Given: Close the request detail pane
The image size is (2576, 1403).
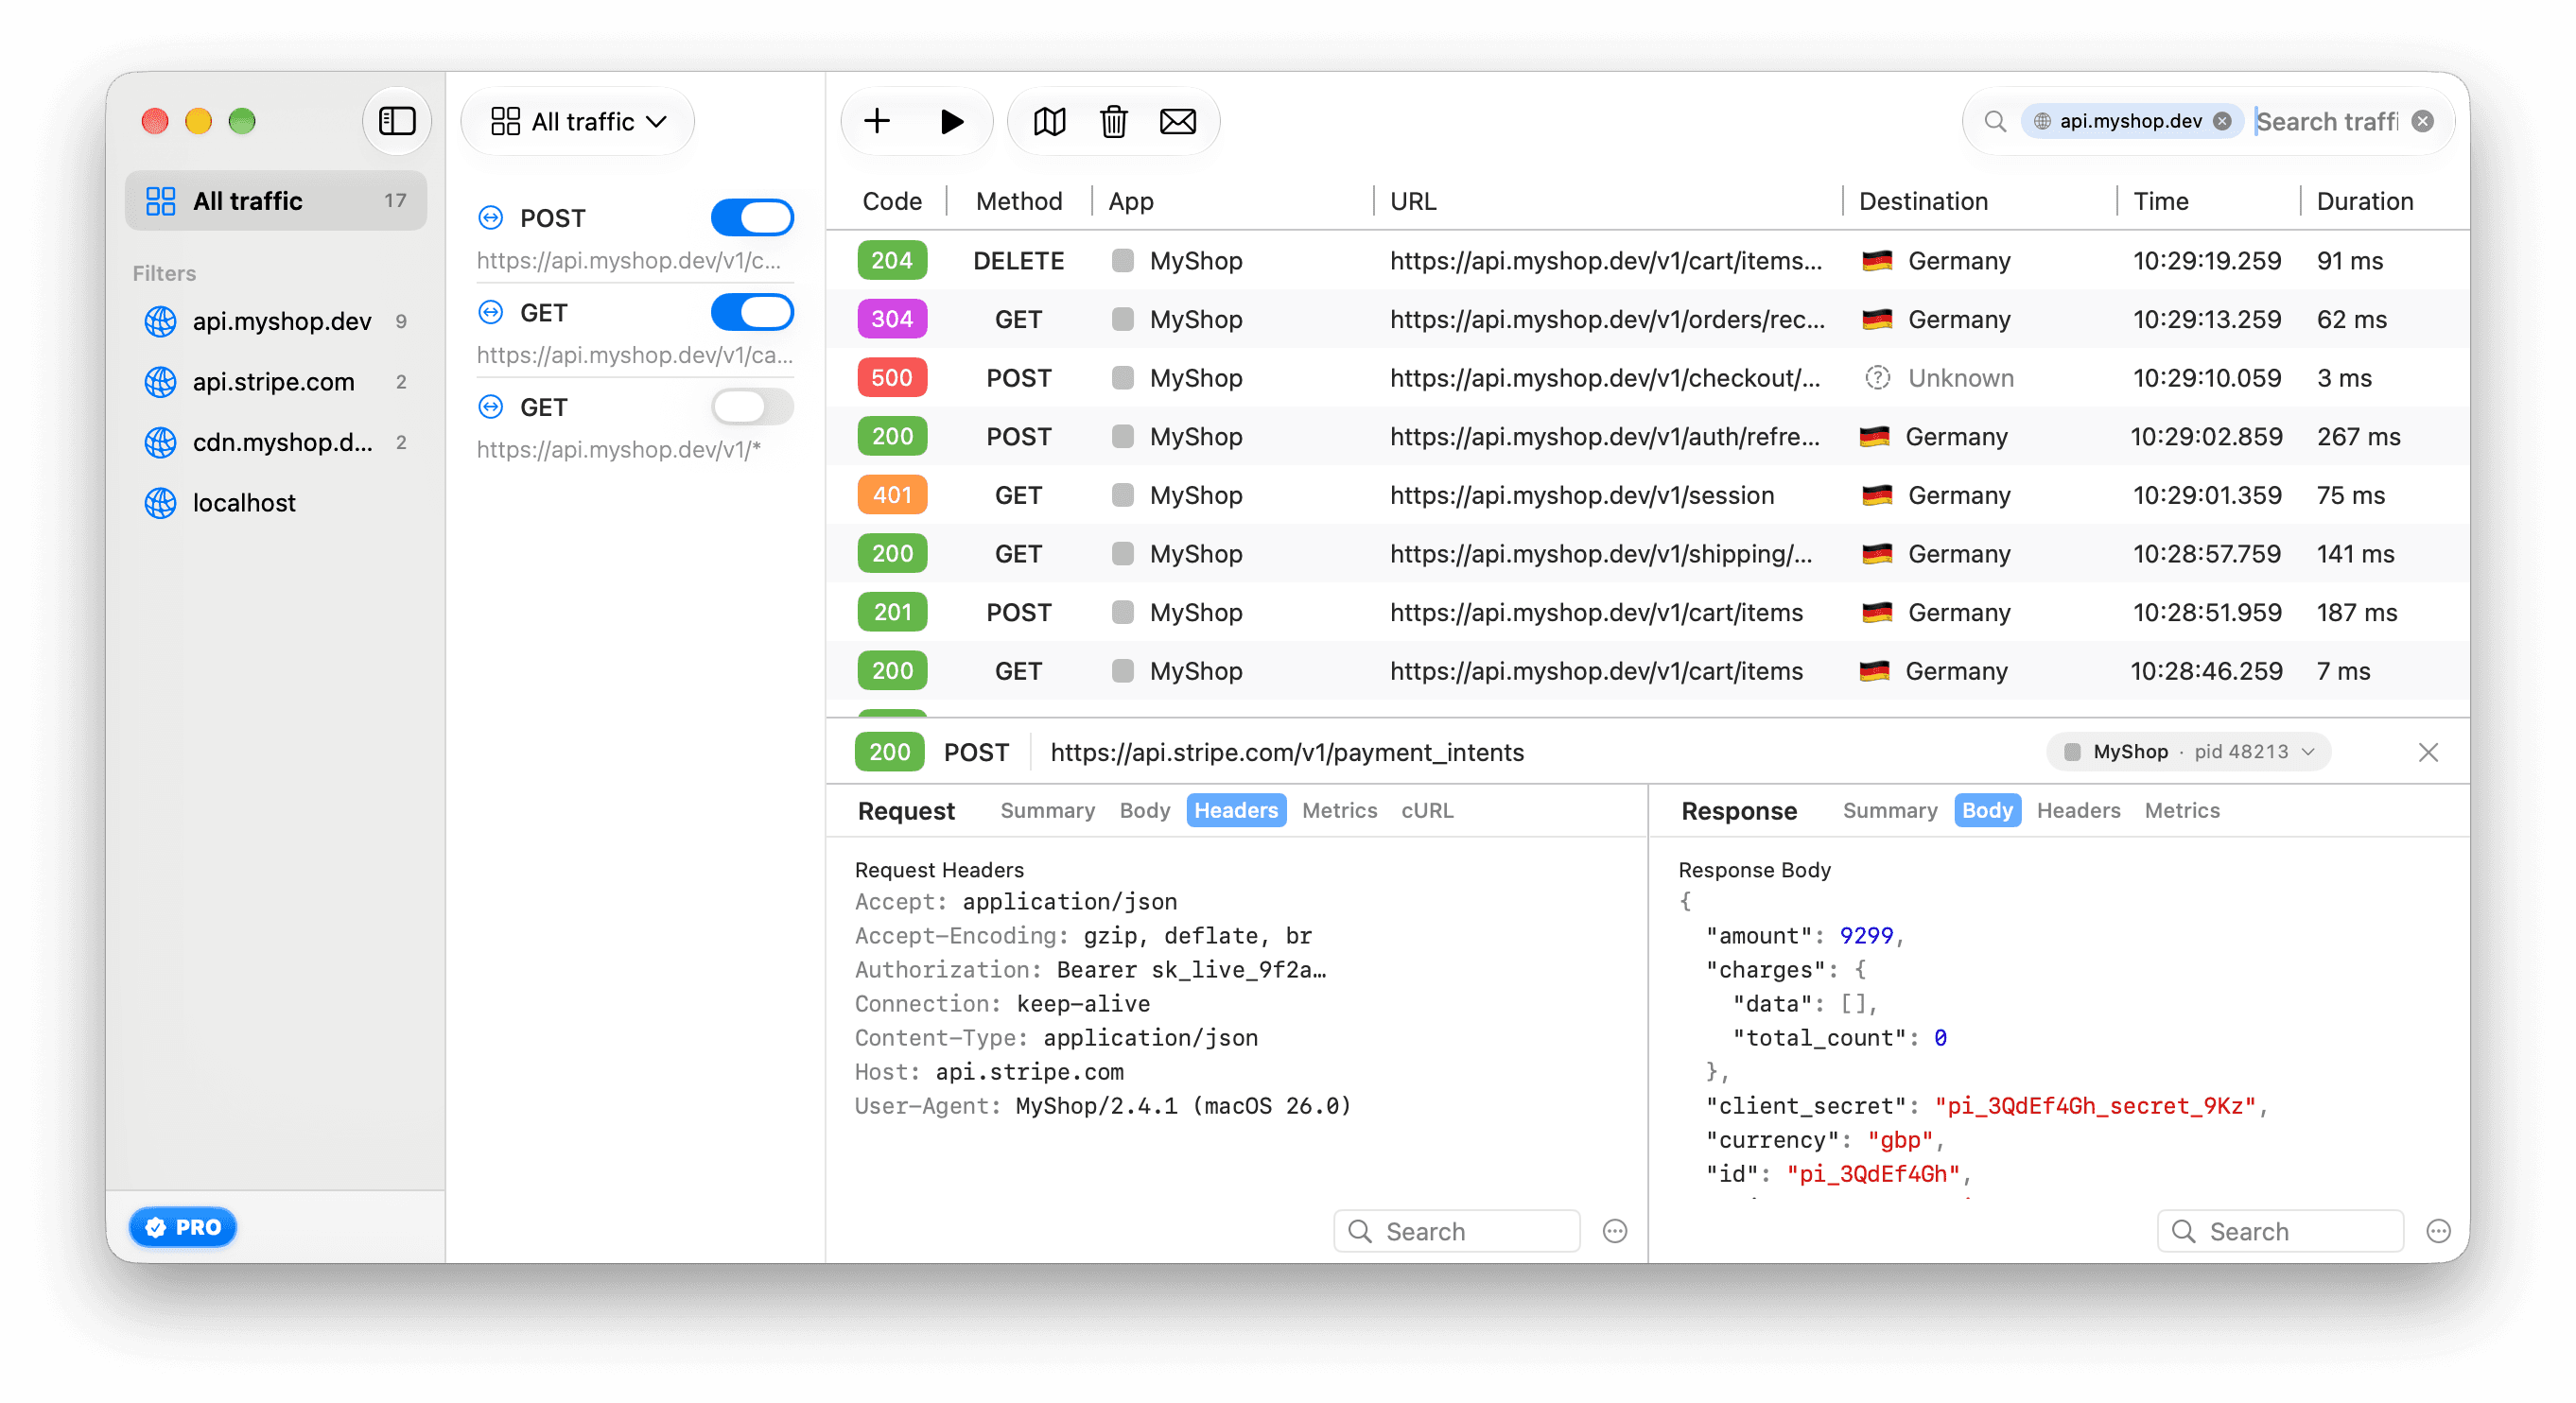Looking at the screenshot, I should click(x=2428, y=752).
